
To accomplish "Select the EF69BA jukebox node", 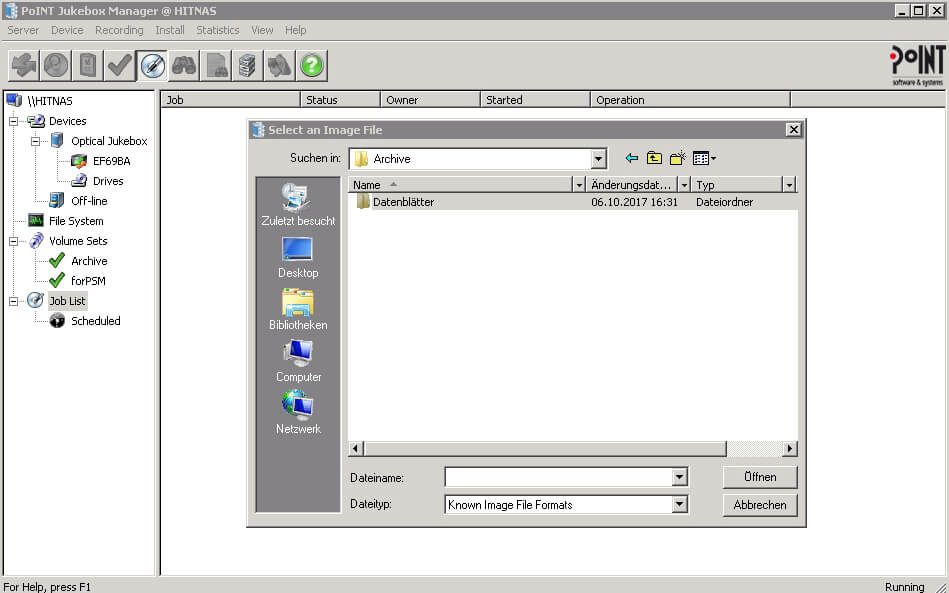I will (x=111, y=161).
